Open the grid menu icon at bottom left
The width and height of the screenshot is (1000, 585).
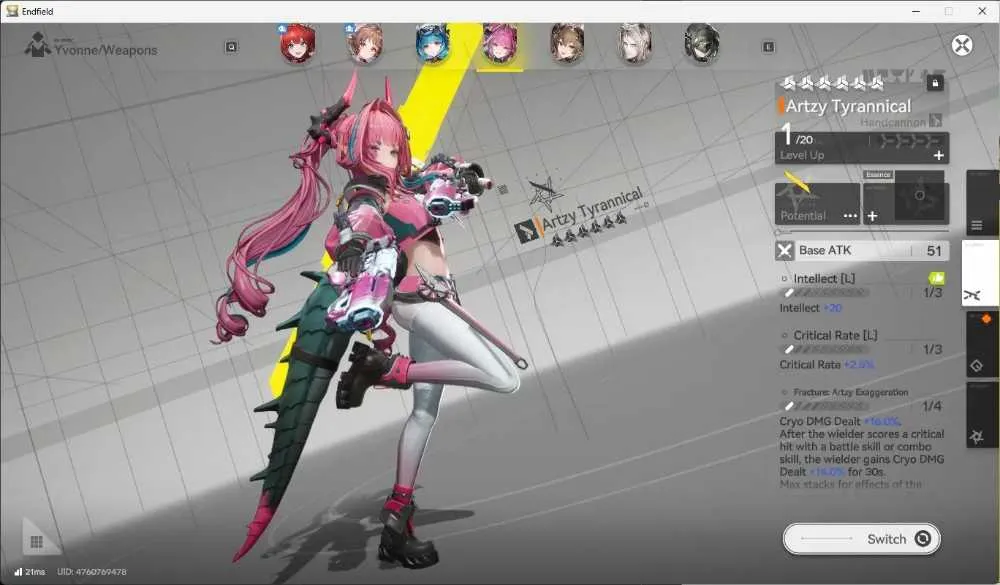[36, 542]
